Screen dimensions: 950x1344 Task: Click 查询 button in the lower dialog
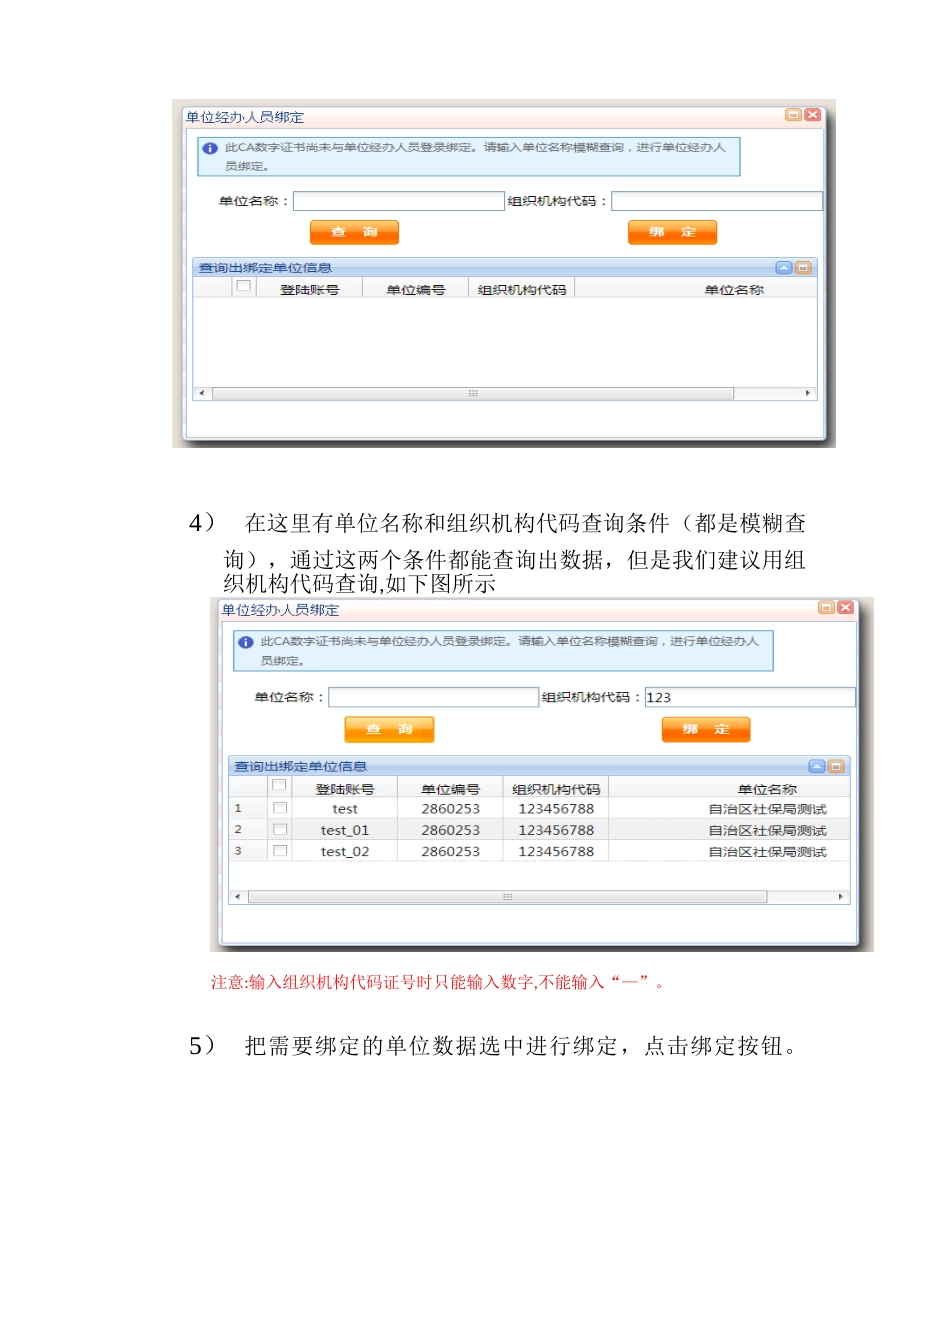389,729
